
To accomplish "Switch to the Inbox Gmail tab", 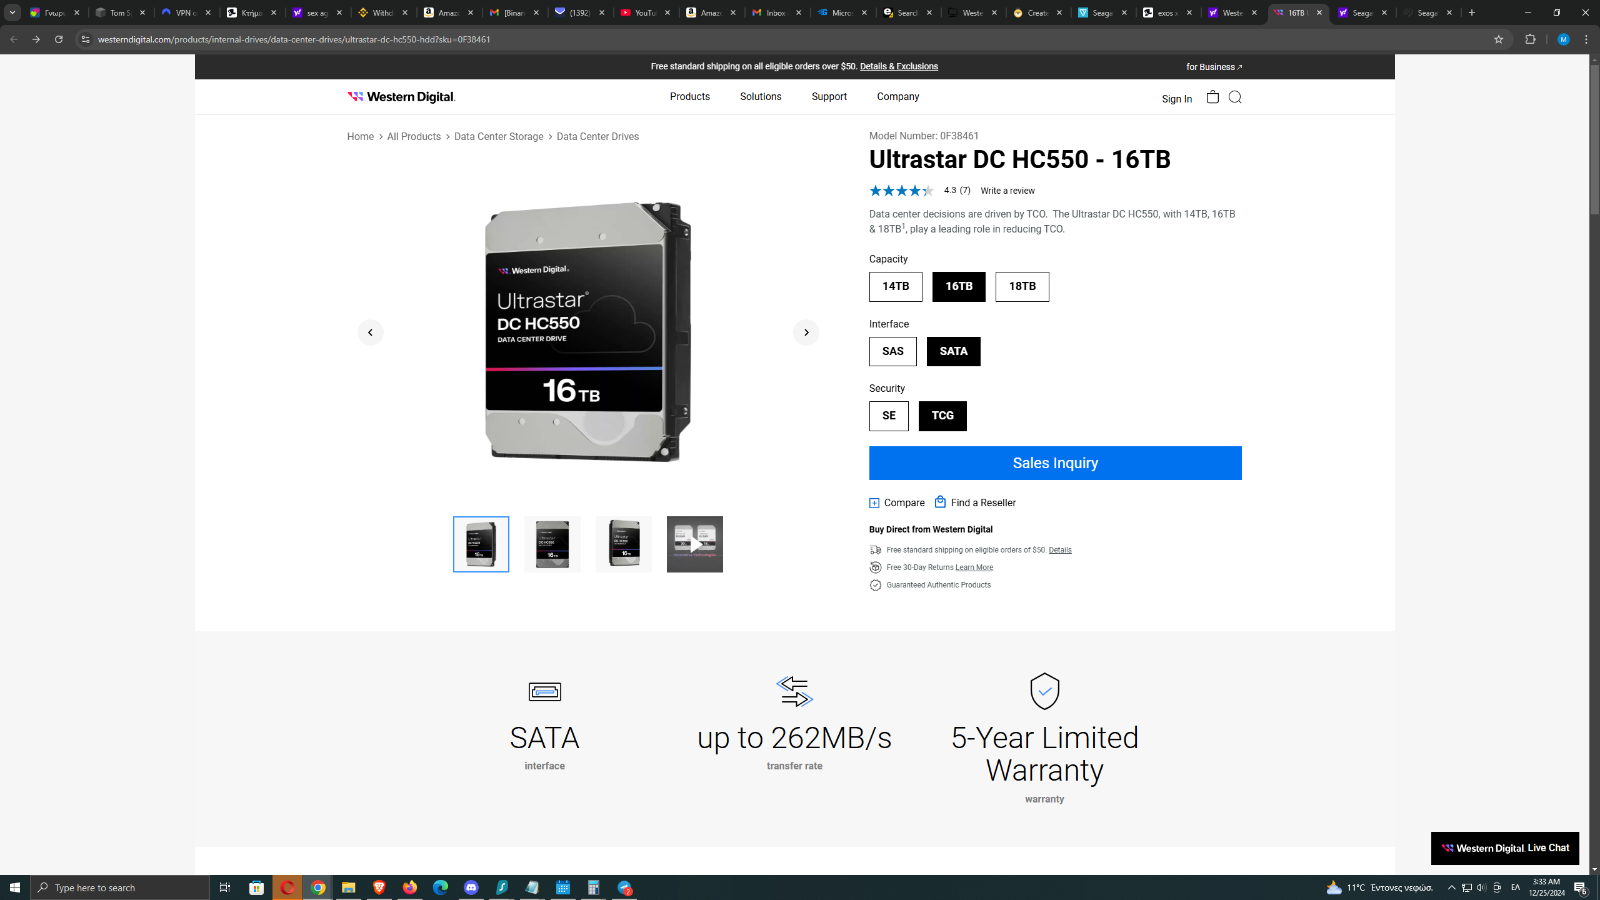I will pos(774,13).
